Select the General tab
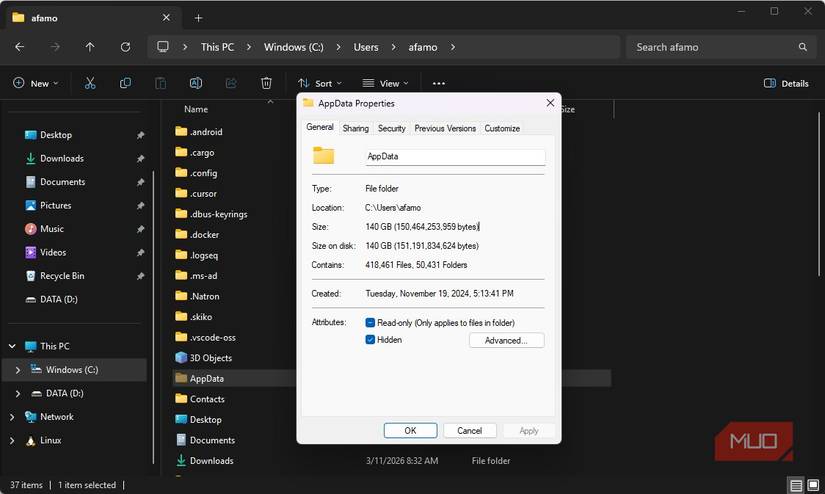 pyautogui.click(x=320, y=127)
